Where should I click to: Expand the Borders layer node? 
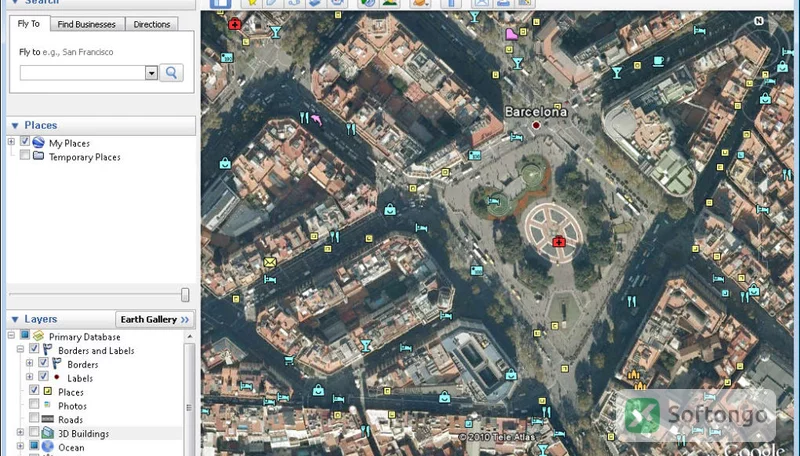point(30,363)
